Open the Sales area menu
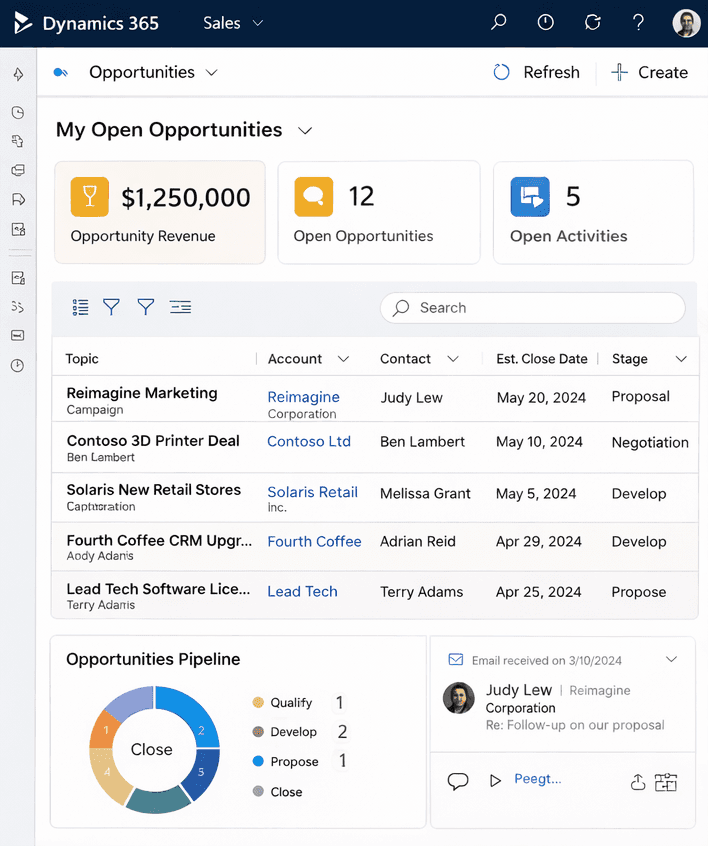Image resolution: width=708 pixels, height=846 pixels. pos(232,22)
